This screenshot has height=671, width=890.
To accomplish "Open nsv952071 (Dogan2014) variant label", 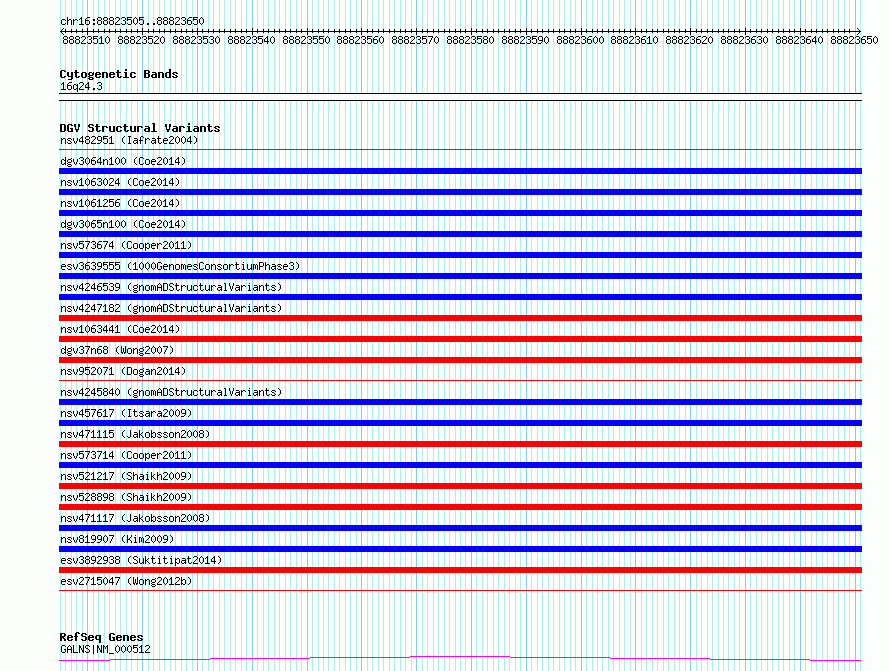I will 123,371.
